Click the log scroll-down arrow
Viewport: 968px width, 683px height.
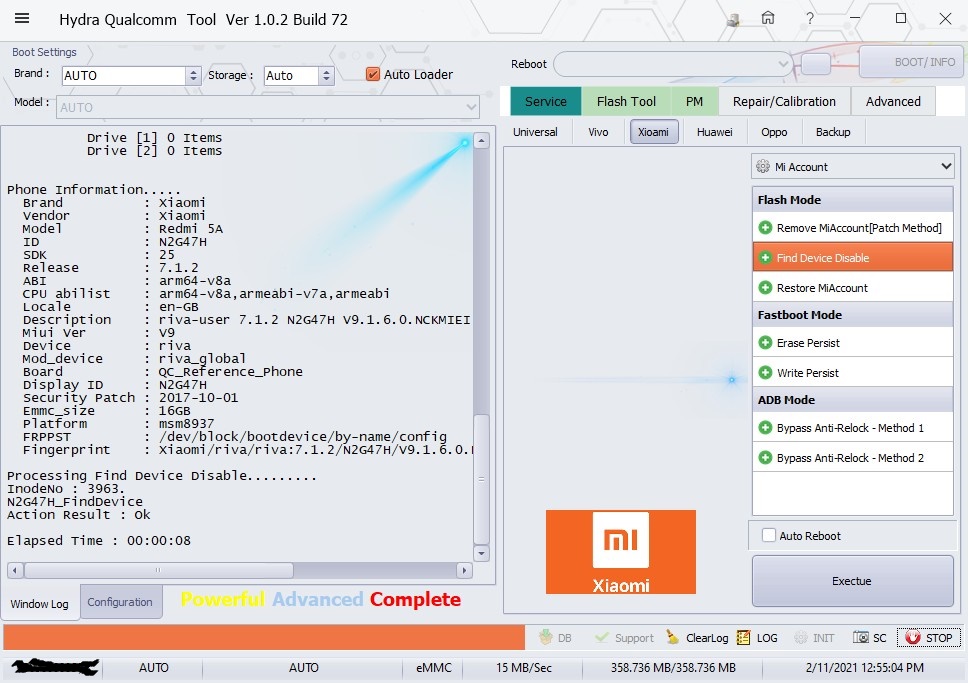(x=482, y=553)
